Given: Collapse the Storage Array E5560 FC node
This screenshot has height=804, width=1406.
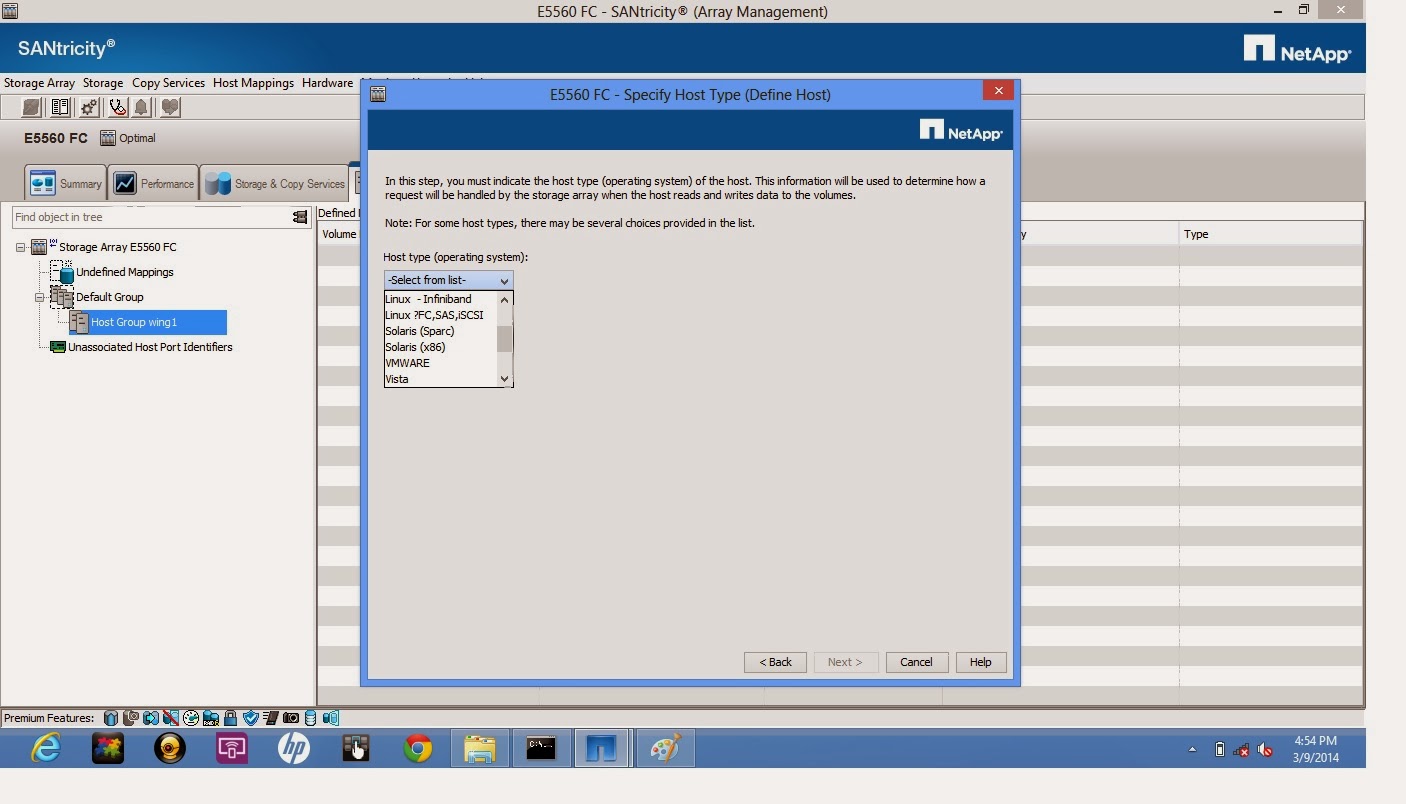Looking at the screenshot, I should (x=20, y=247).
